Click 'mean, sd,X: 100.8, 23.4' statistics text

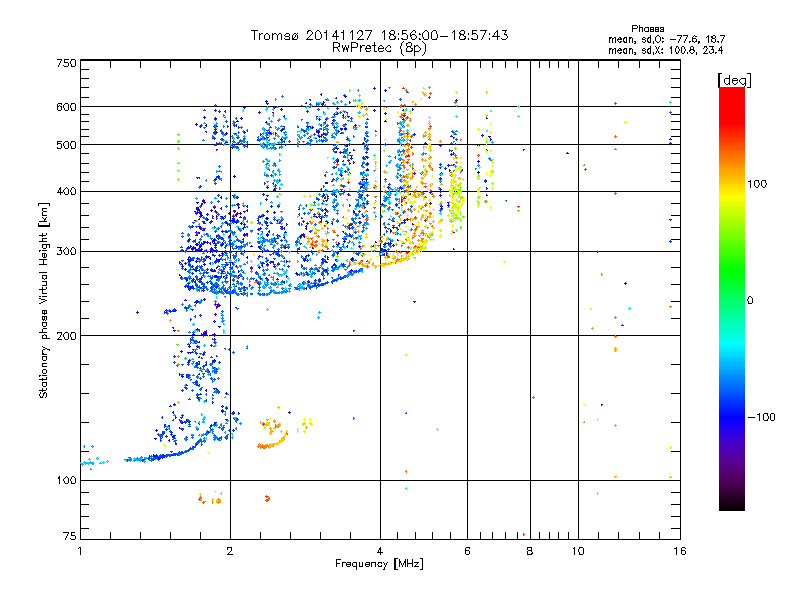pos(665,50)
